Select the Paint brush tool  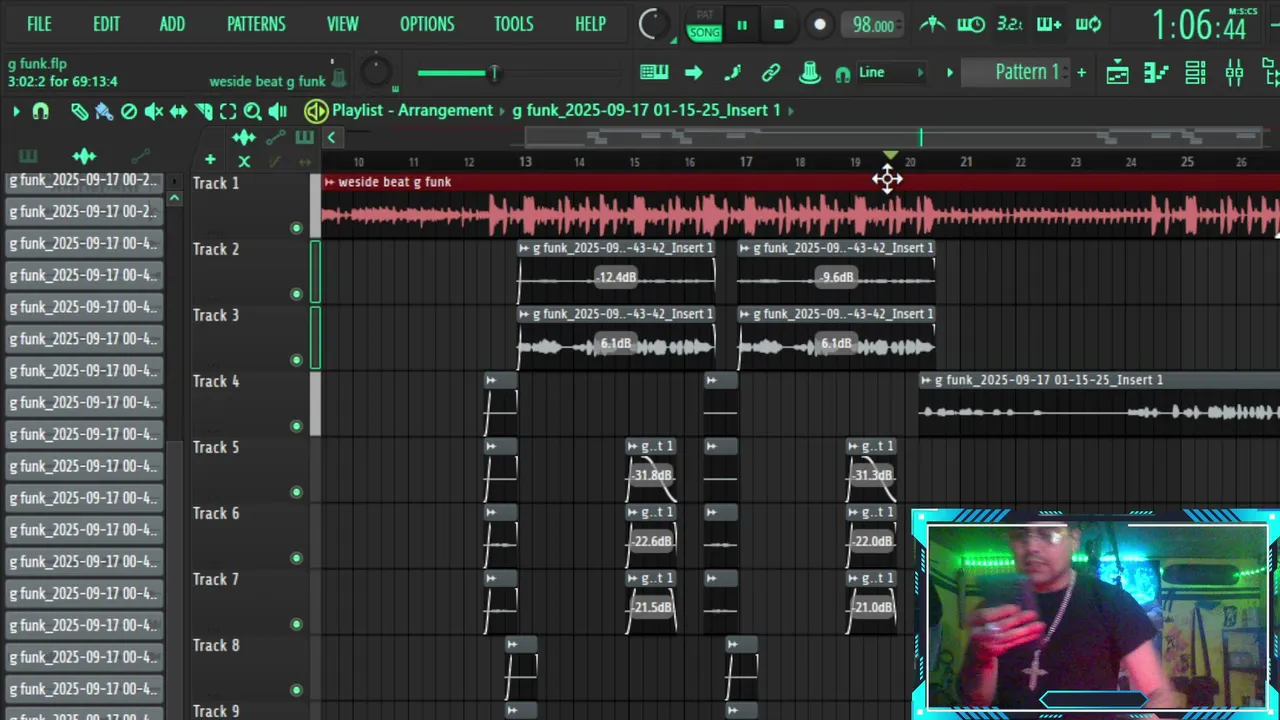(x=104, y=111)
